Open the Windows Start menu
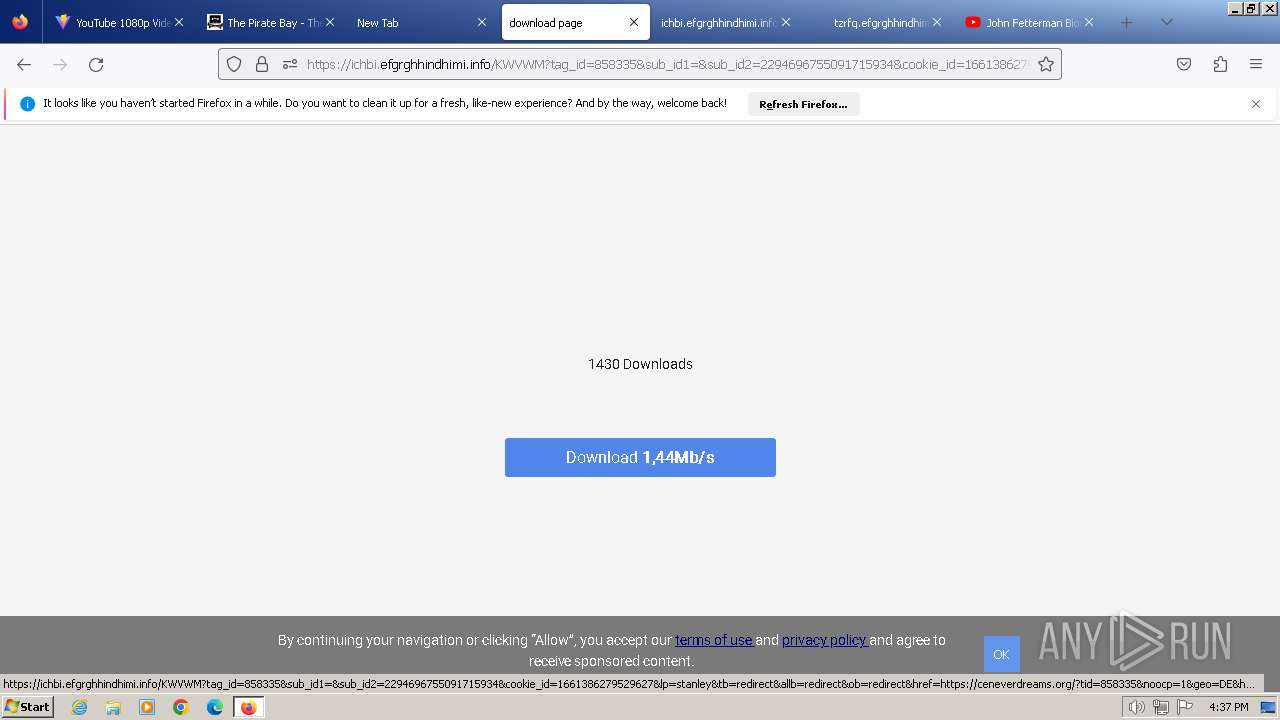The width and height of the screenshot is (1280, 720). click(27, 707)
